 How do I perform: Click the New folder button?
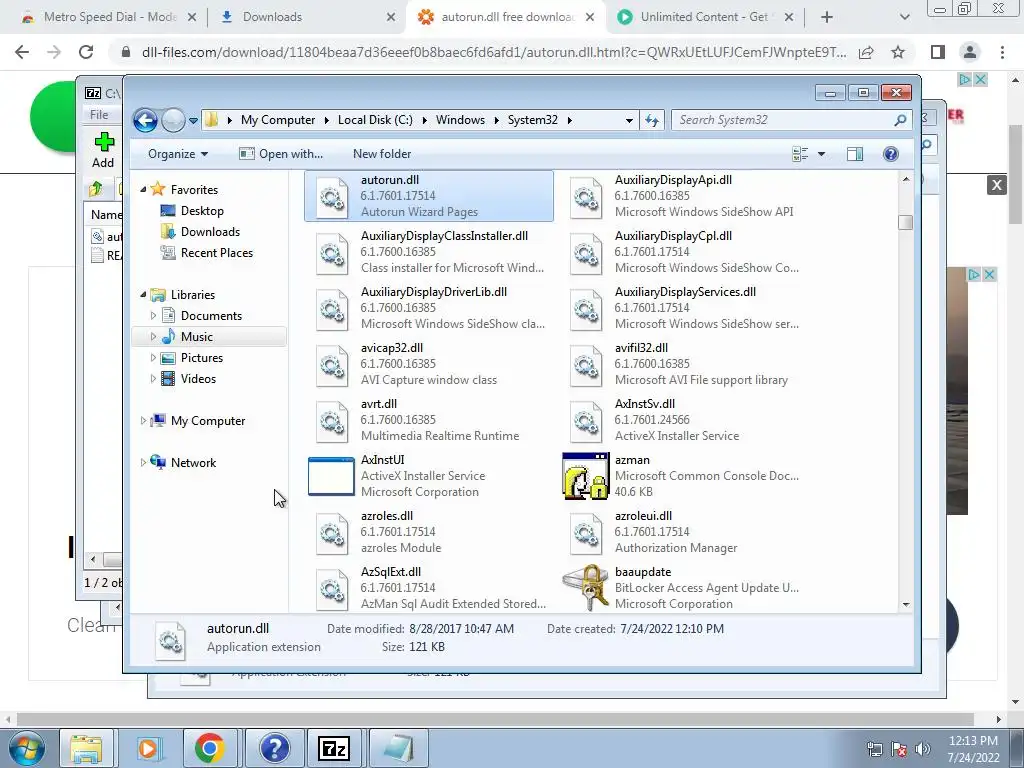382,154
